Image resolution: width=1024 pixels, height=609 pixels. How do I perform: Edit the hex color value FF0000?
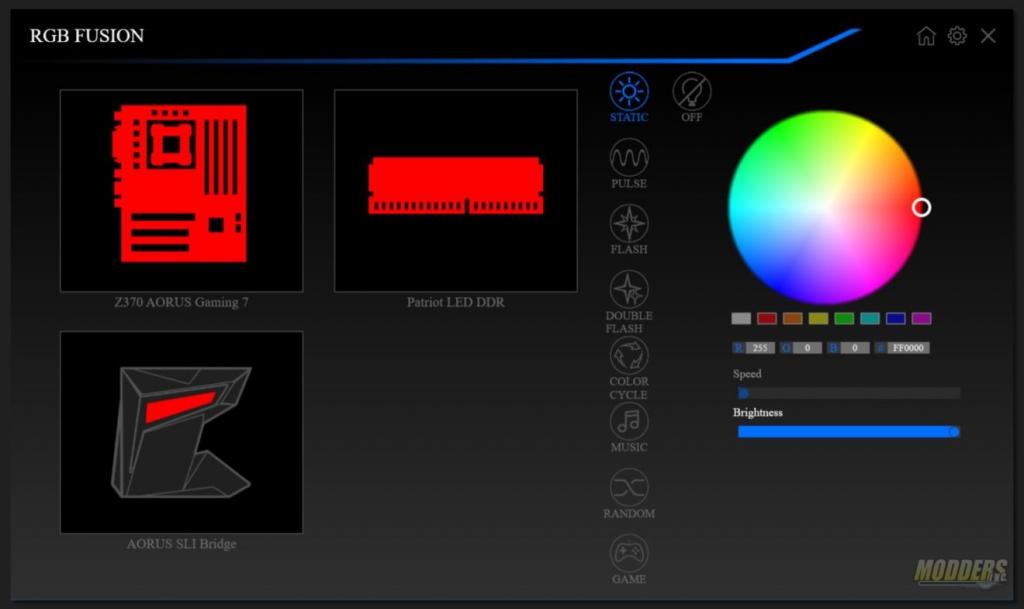[904, 347]
